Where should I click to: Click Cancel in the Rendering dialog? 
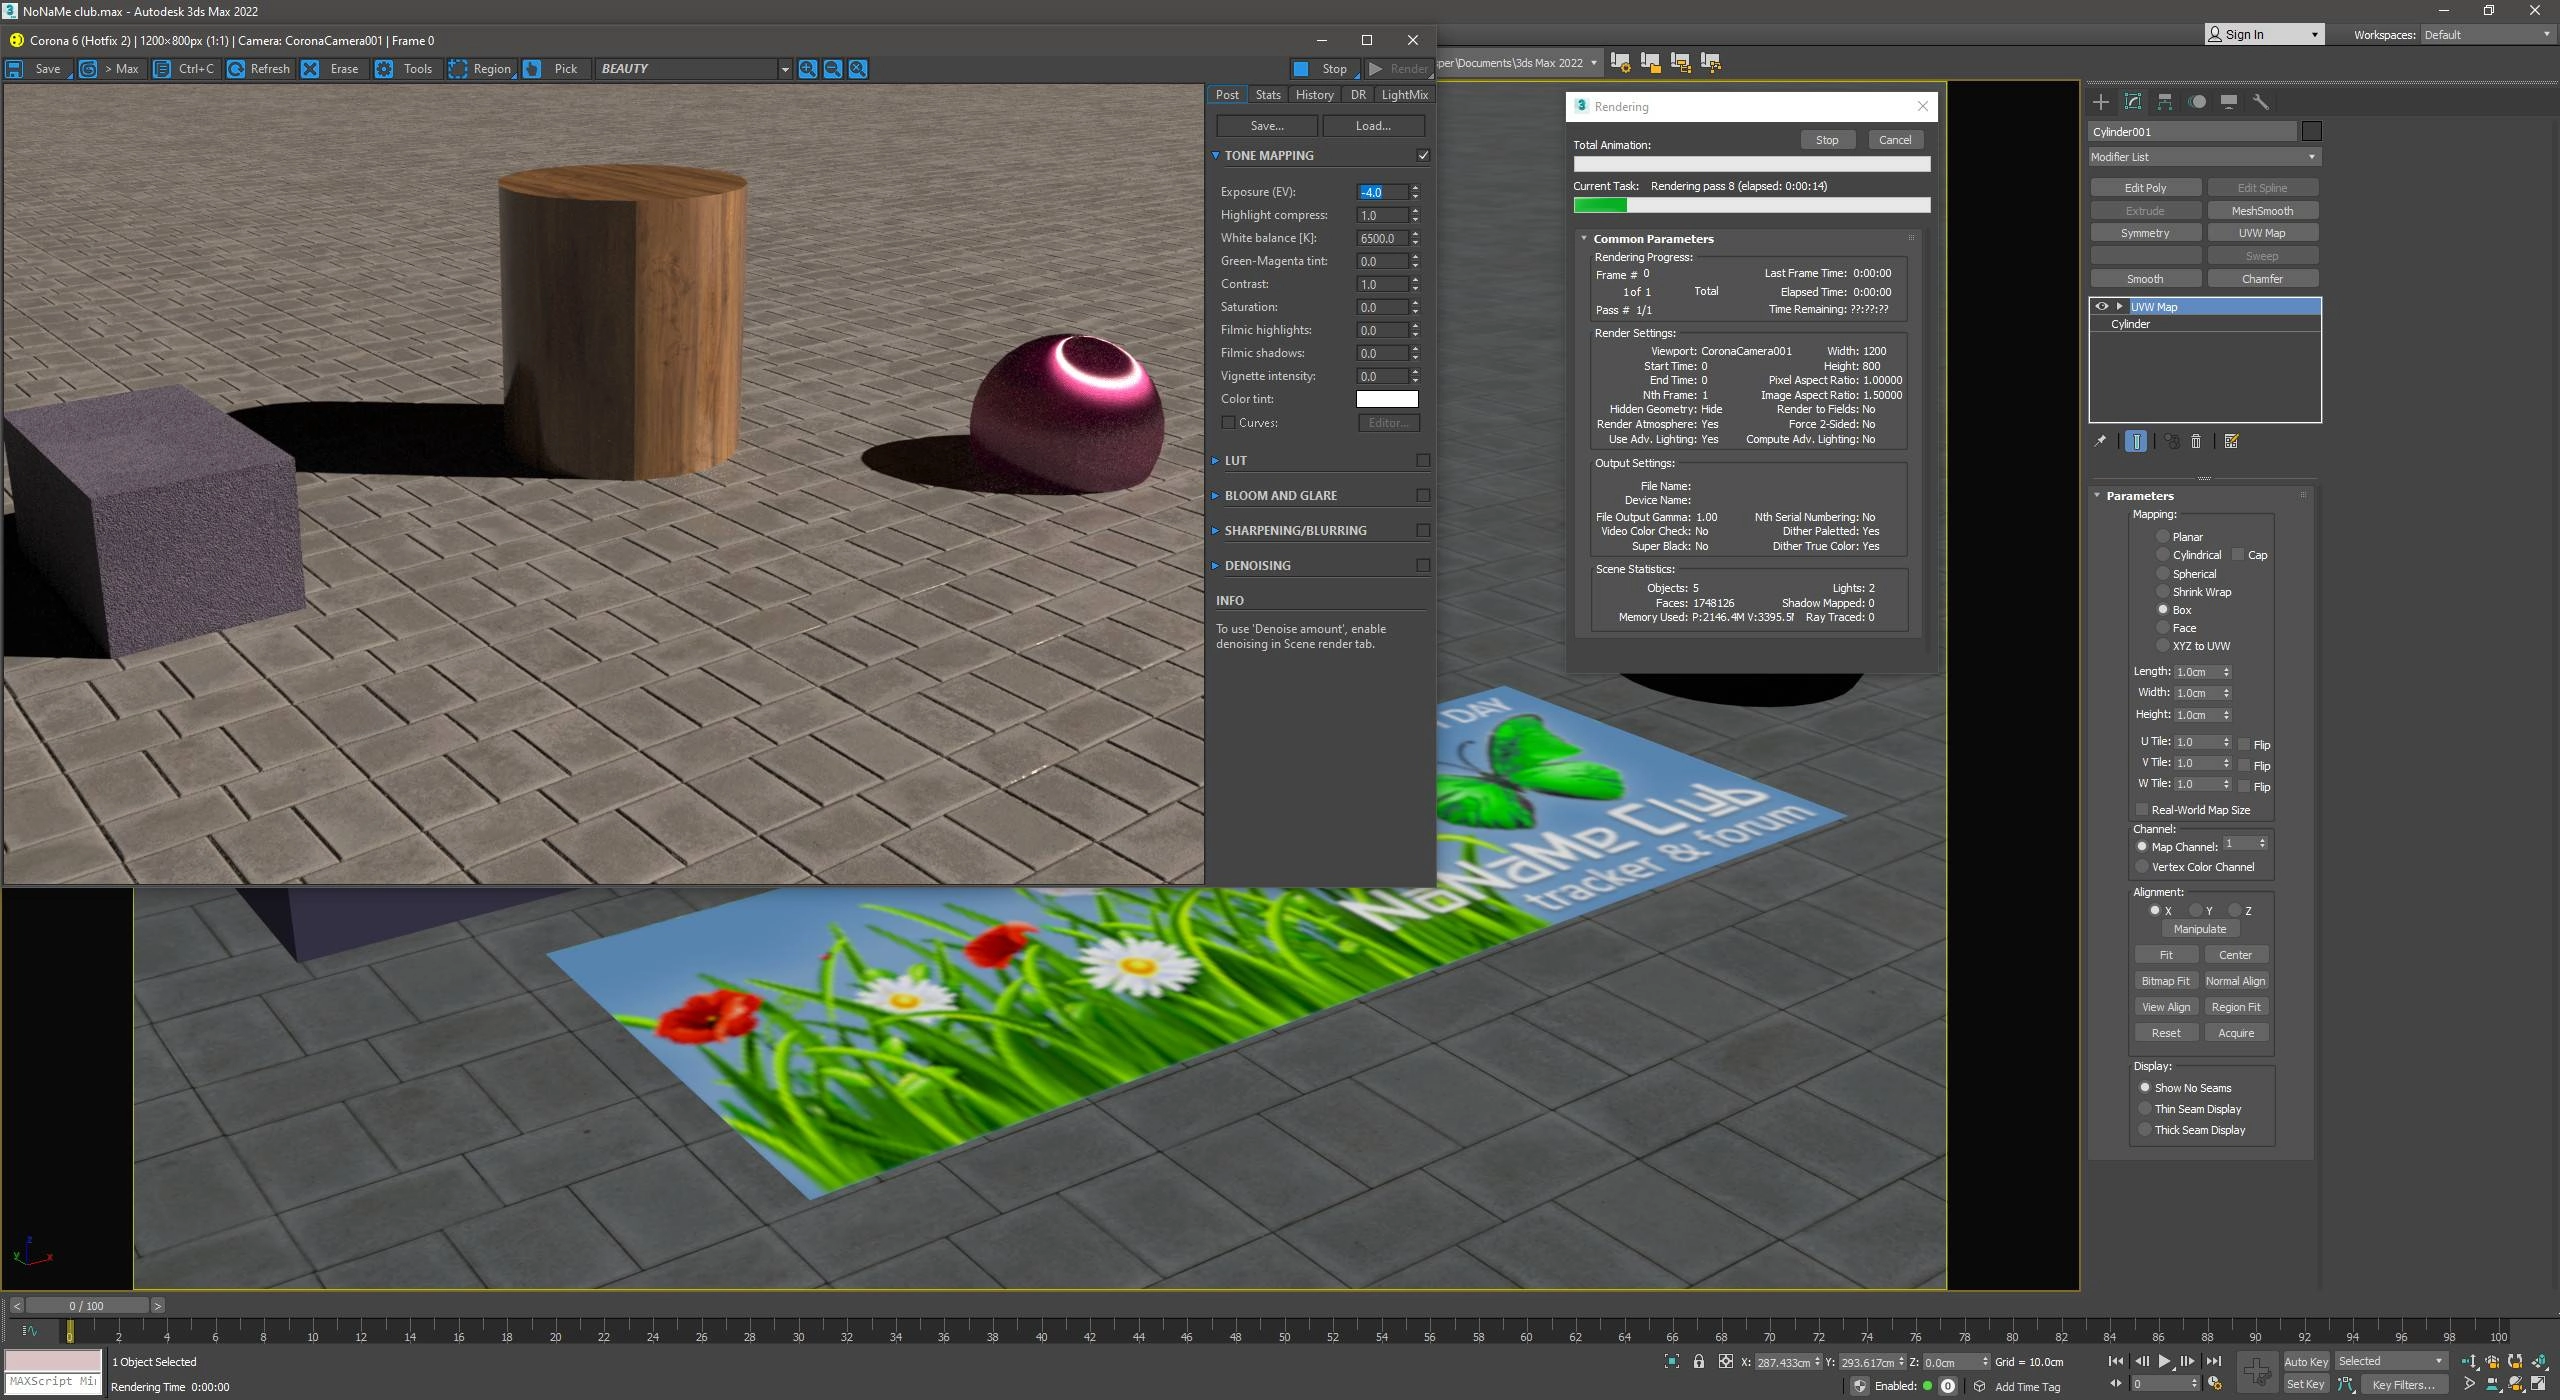(1895, 140)
